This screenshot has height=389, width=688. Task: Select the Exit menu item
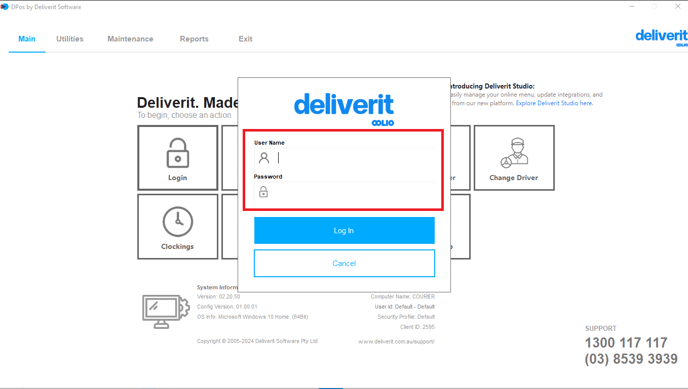(x=245, y=39)
